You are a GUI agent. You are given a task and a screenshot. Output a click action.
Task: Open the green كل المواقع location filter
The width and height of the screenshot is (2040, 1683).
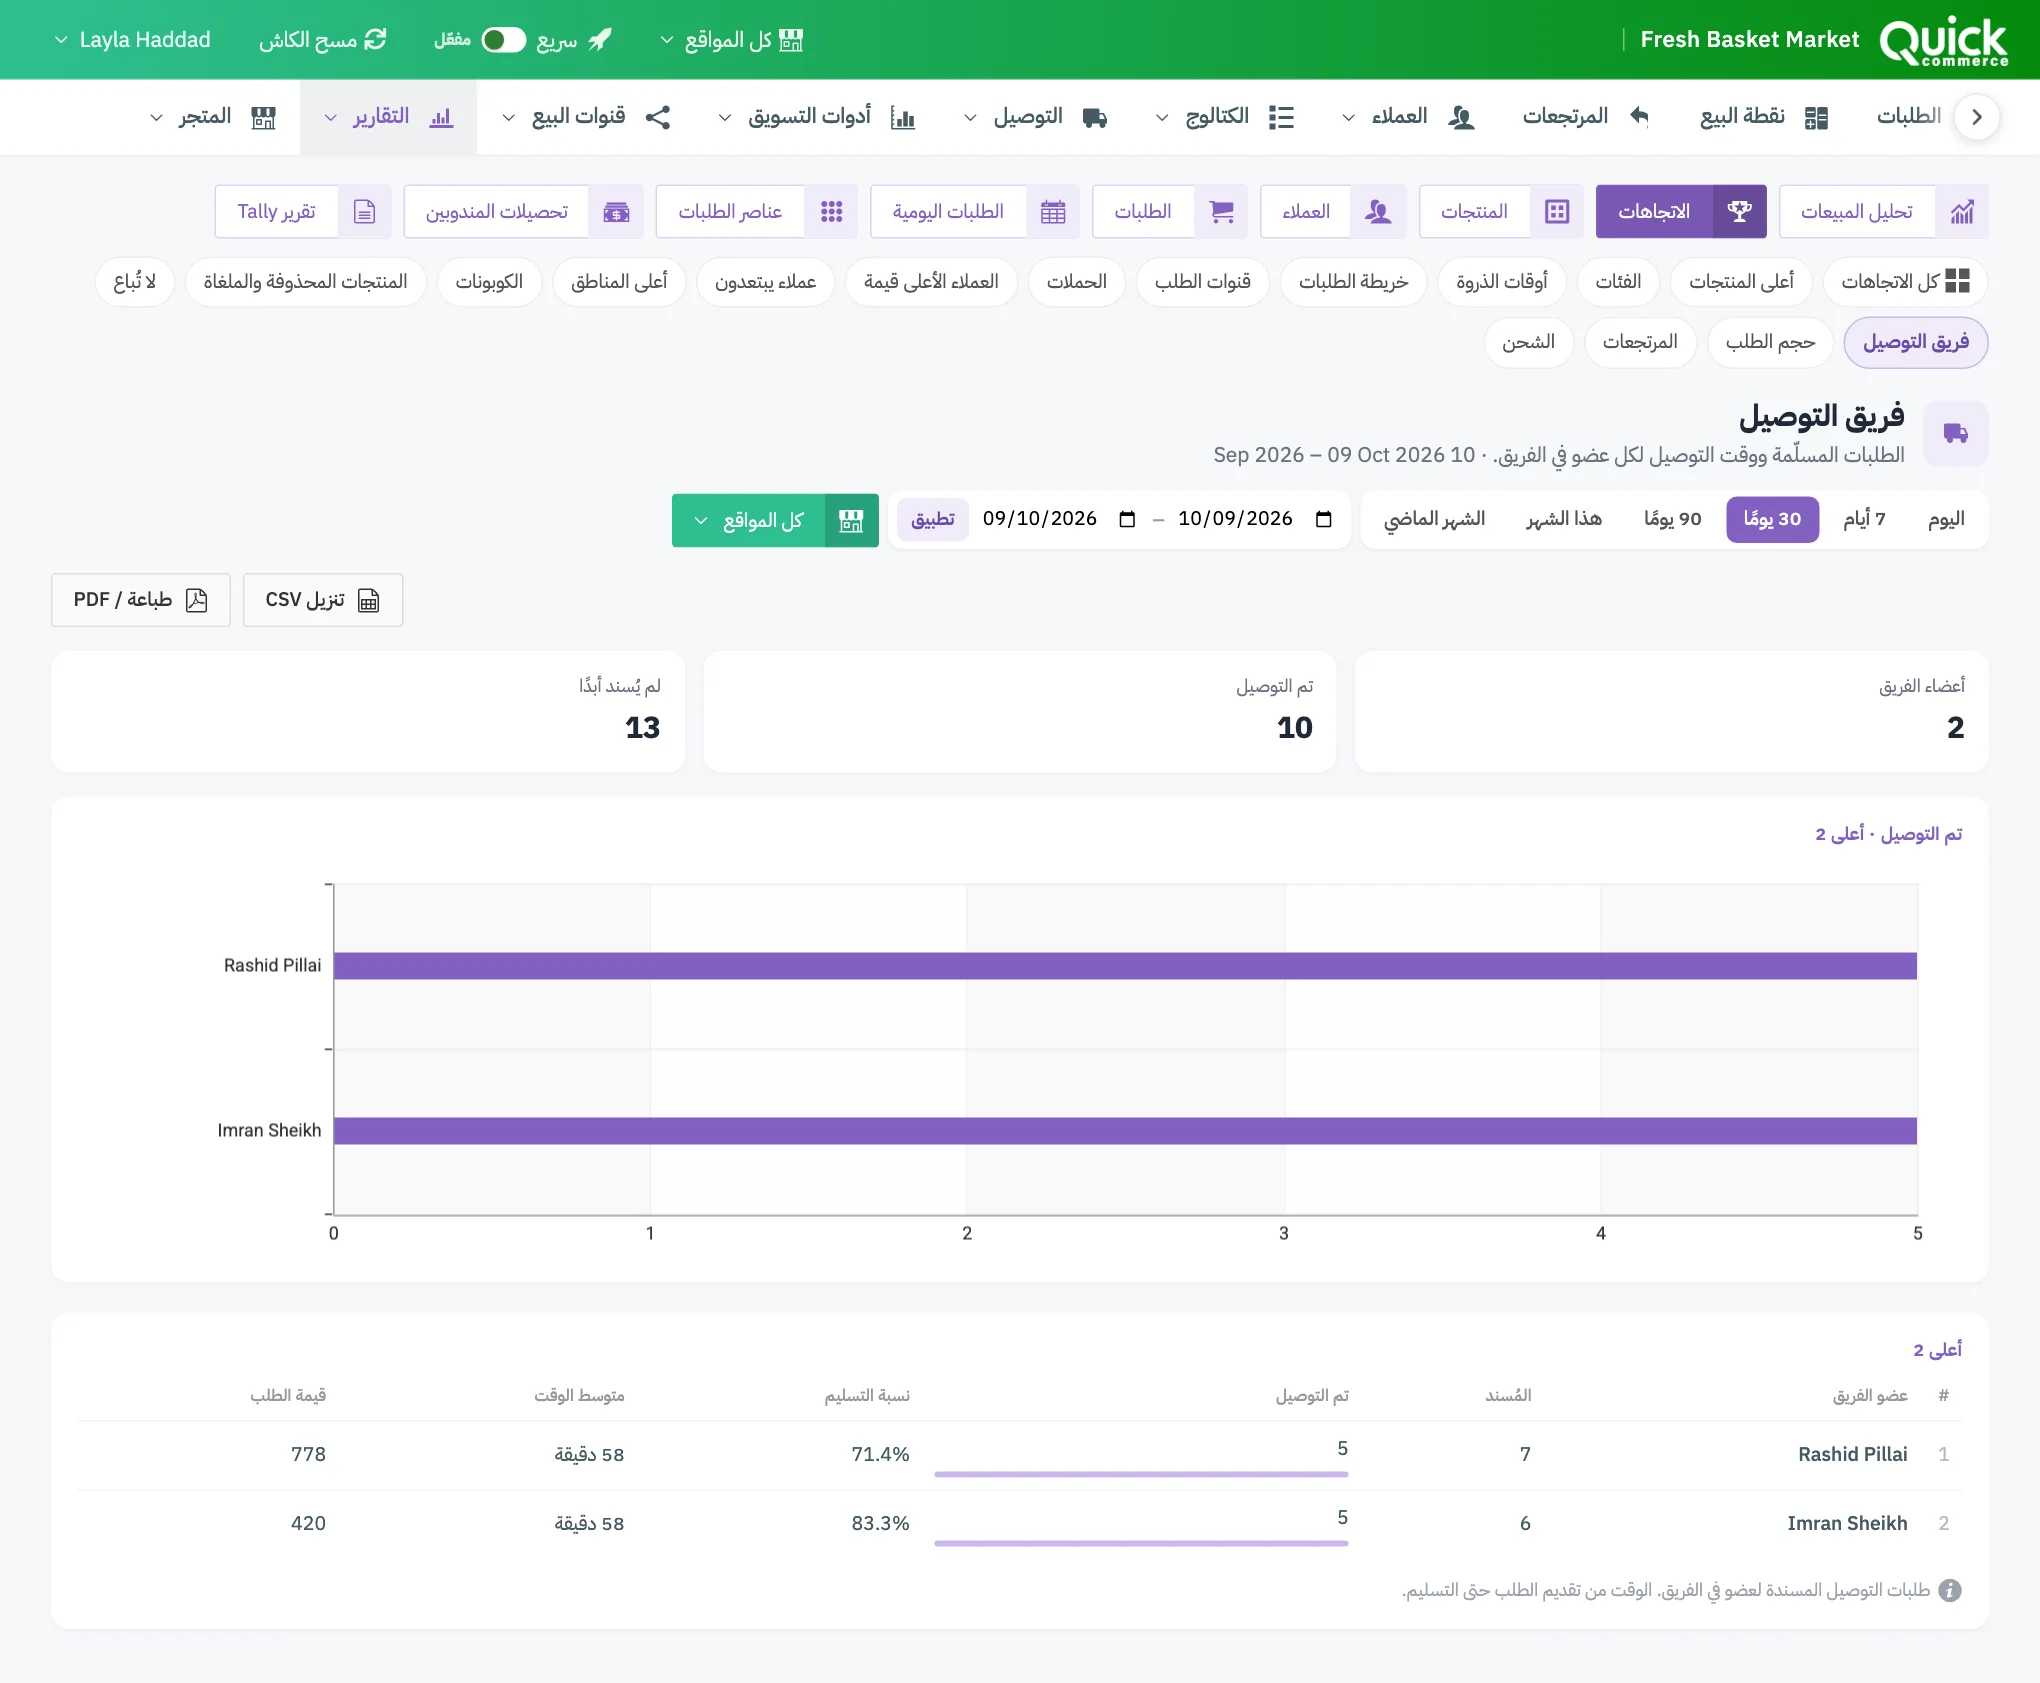click(x=775, y=520)
